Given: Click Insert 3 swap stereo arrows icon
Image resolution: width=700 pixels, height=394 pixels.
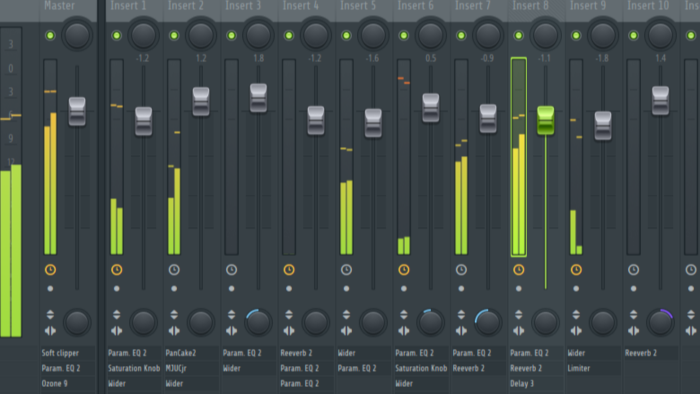Looking at the screenshot, I should click(231, 331).
